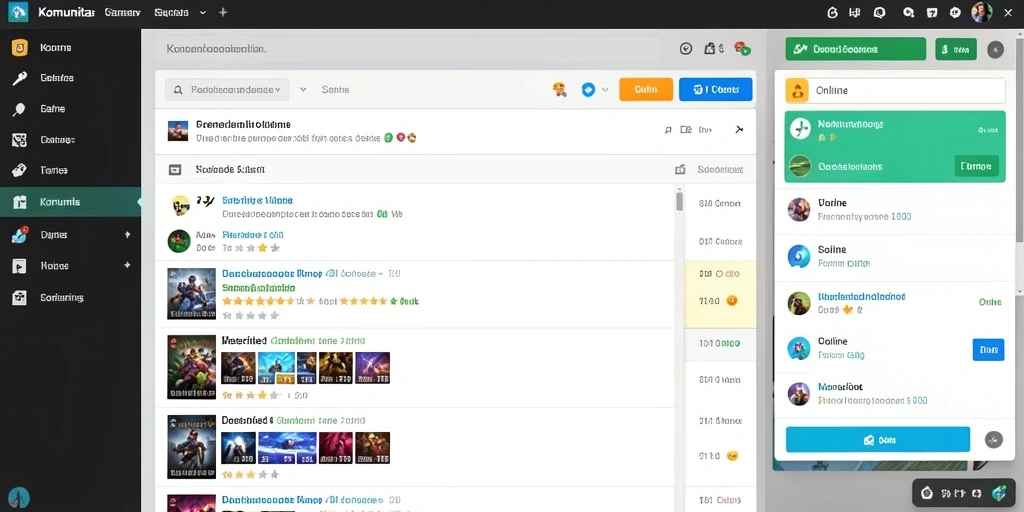This screenshot has width=1024, height=512.
Task: Open the highlighted Komunis sidebar item
Action: 71,202
